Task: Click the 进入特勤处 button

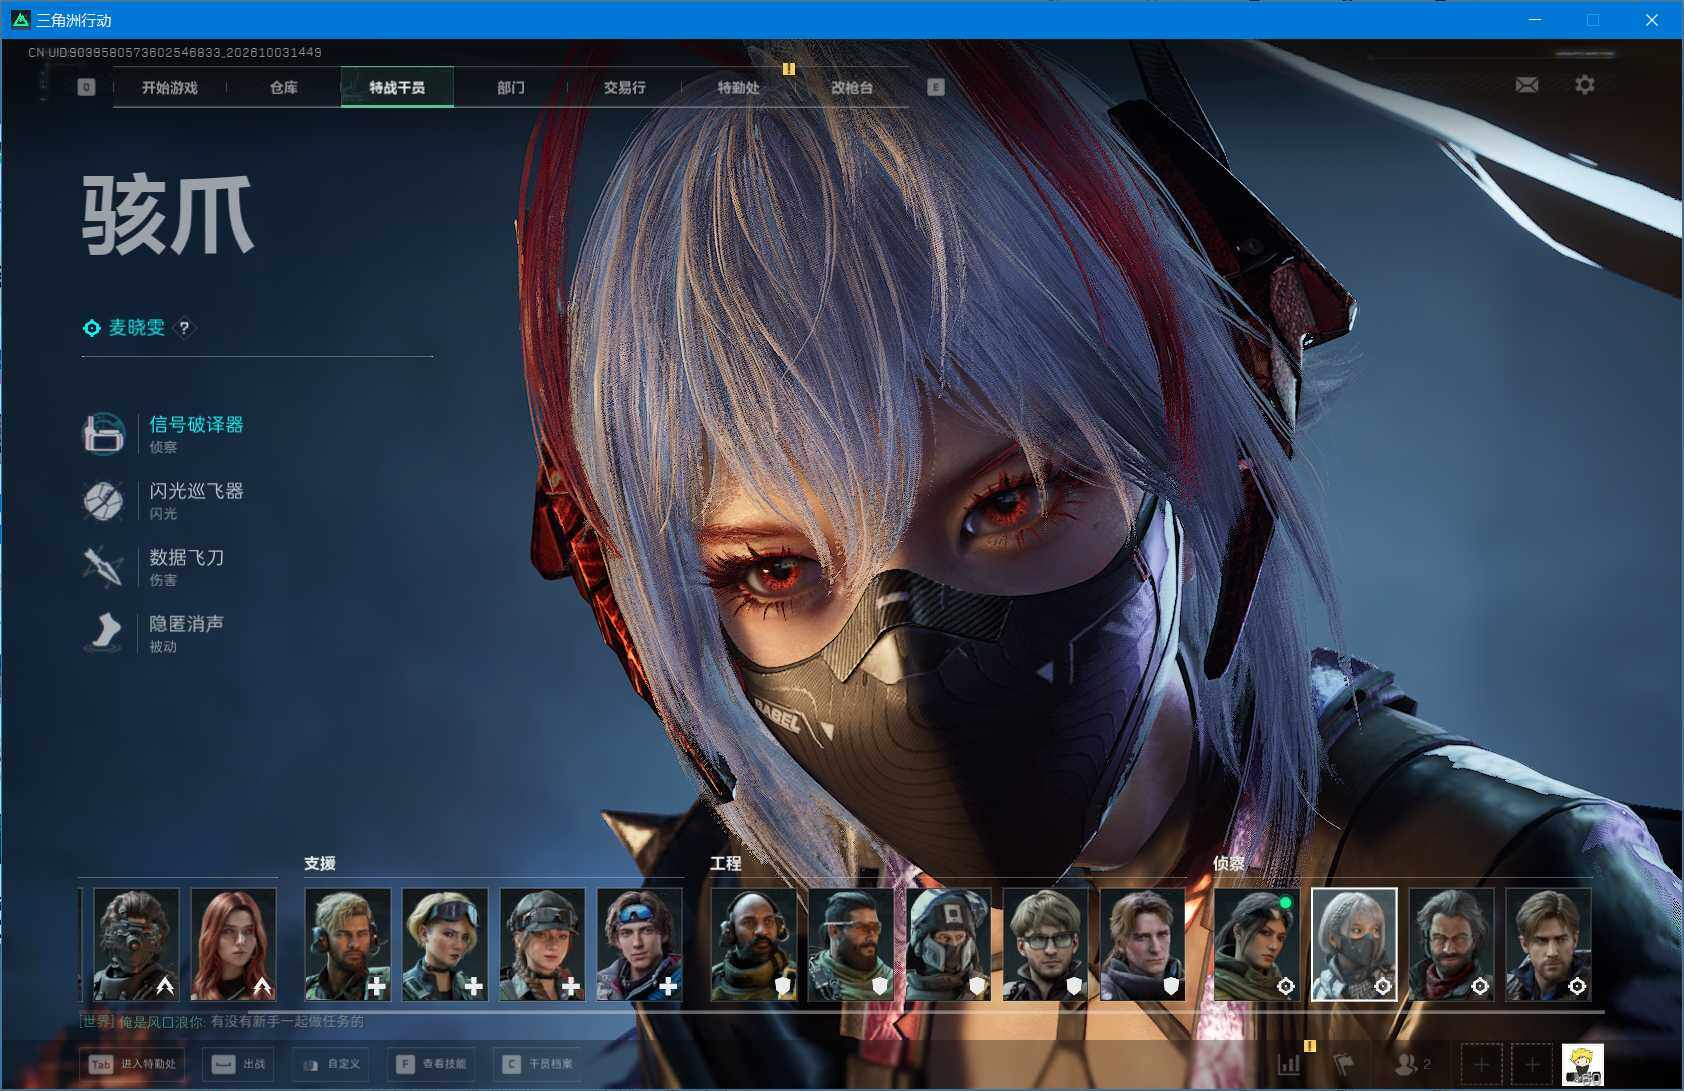Action: click(132, 1064)
